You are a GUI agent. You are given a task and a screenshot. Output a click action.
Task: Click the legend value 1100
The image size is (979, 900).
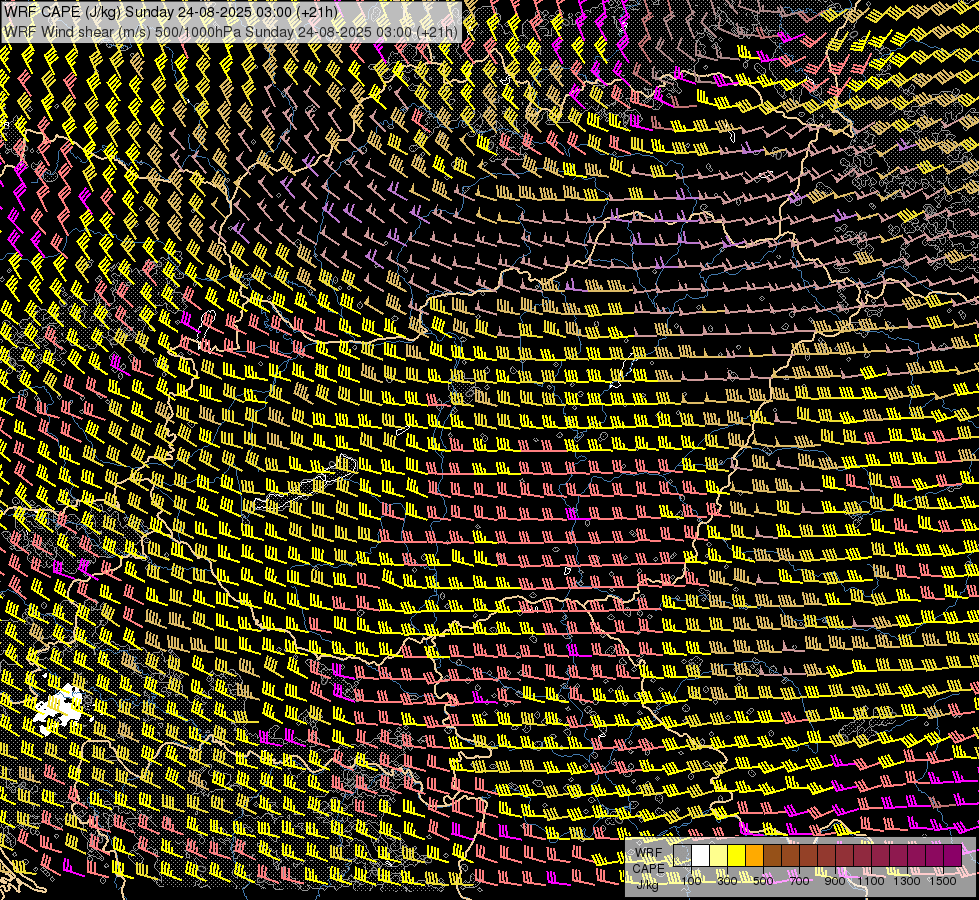[870, 881]
